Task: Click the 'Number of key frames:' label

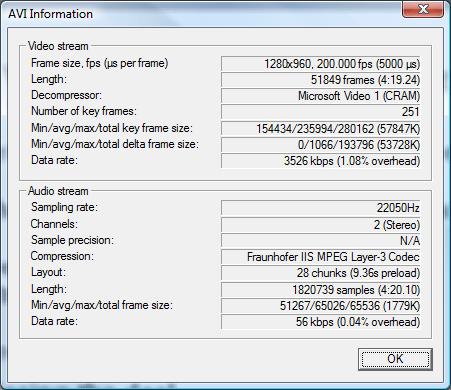Action: (x=84, y=111)
